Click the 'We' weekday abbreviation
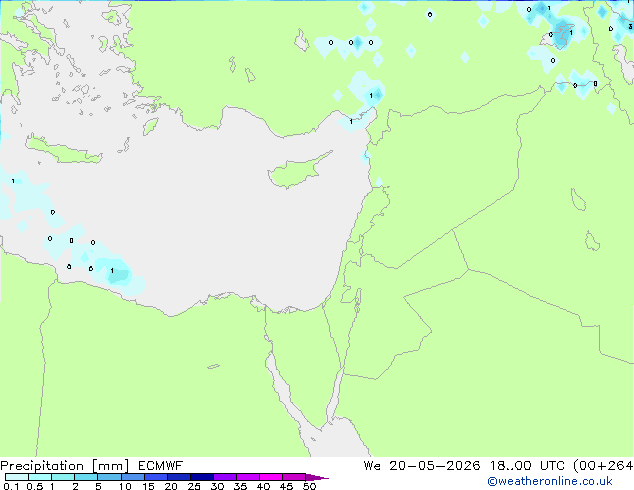Image resolution: width=634 pixels, height=490 pixels. [372, 466]
